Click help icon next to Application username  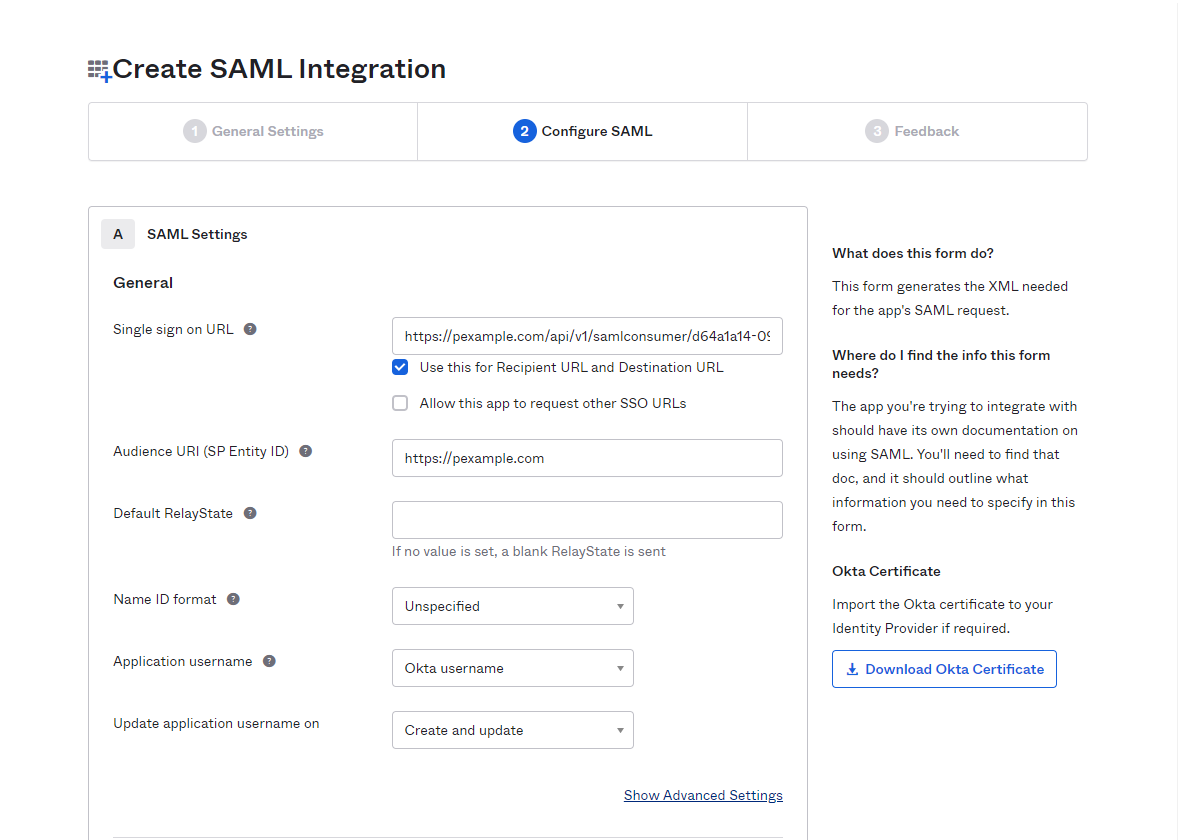(x=269, y=661)
